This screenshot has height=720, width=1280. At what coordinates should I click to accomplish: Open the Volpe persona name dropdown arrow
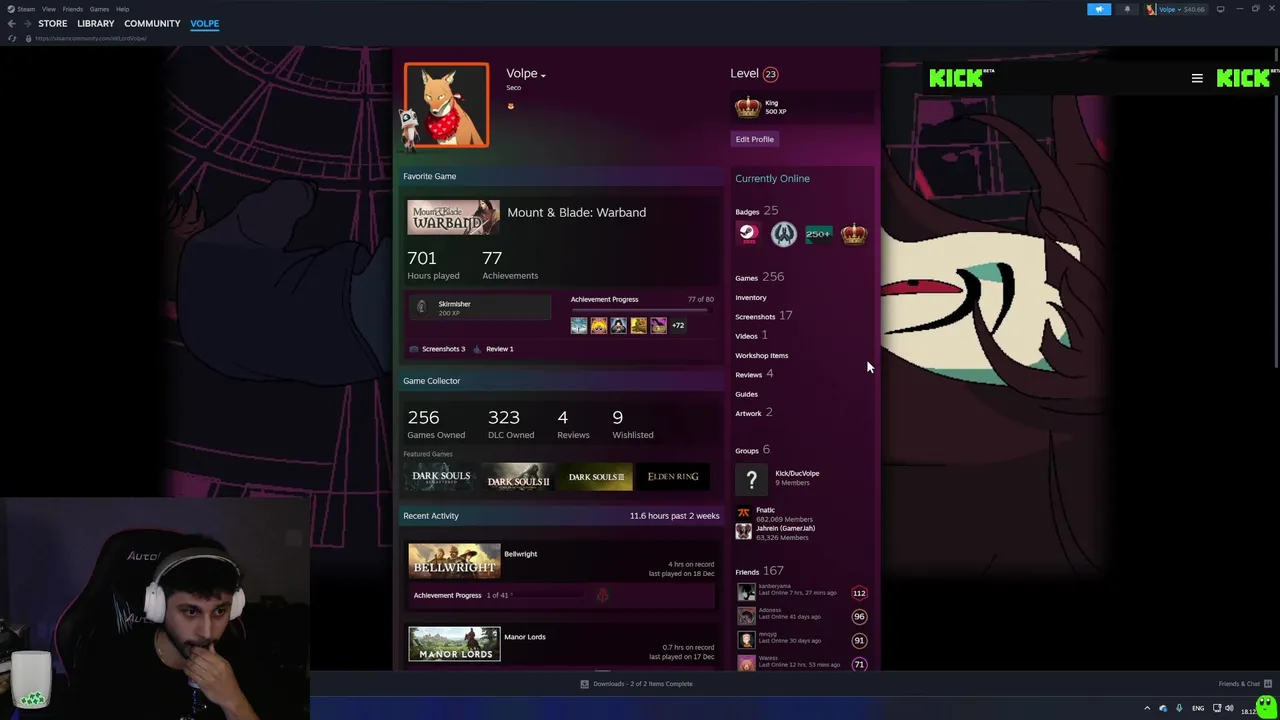click(x=543, y=75)
